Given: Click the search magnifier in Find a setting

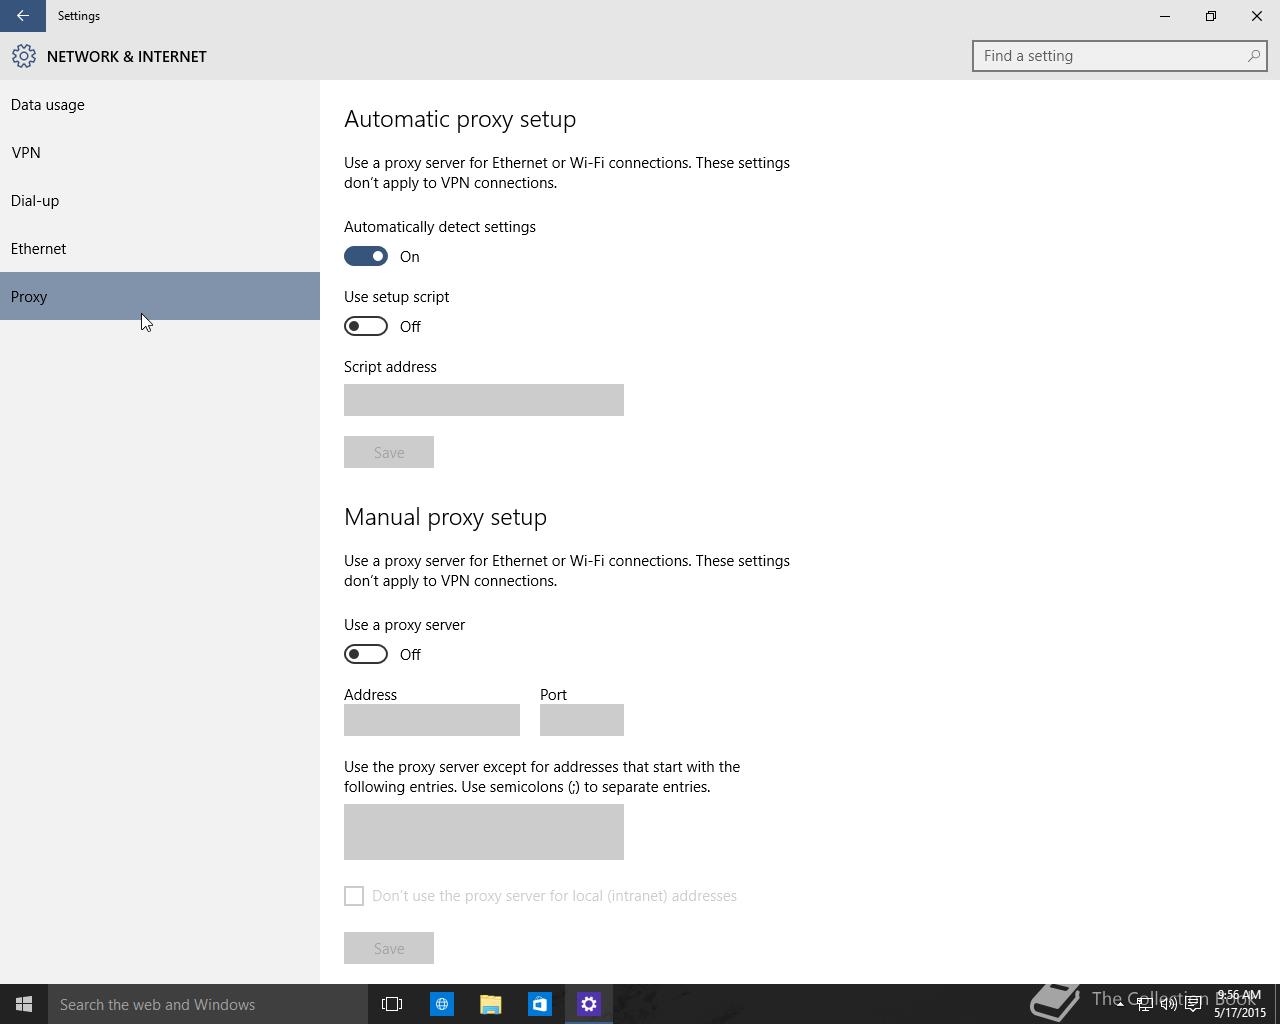Looking at the screenshot, I should [x=1253, y=56].
